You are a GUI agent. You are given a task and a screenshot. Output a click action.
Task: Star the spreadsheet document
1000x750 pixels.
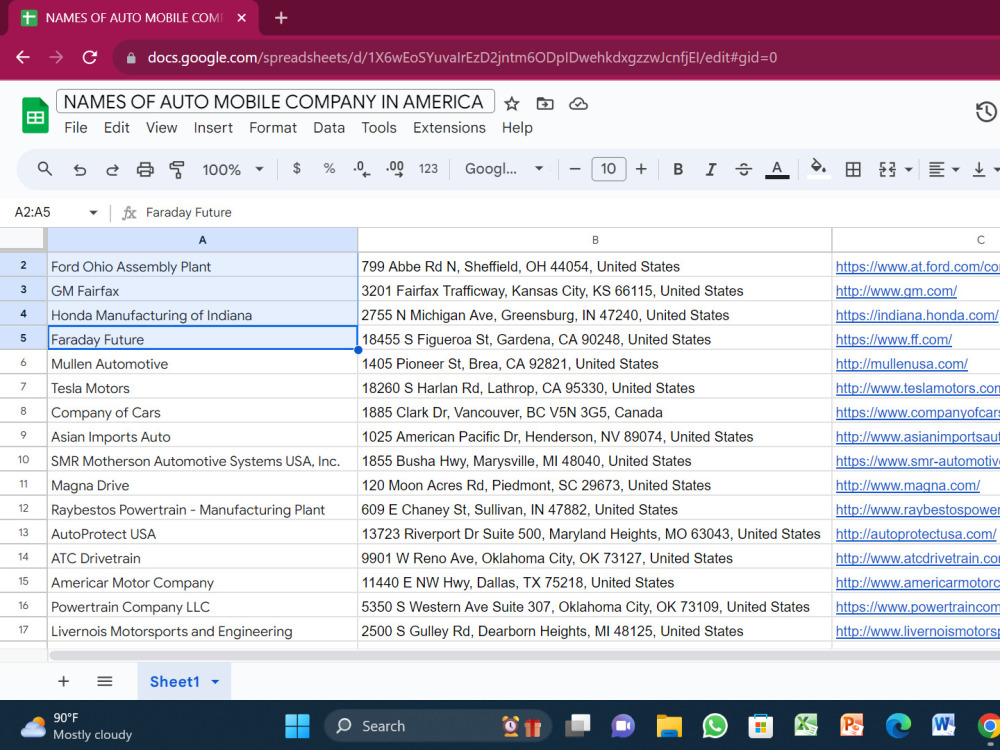(x=511, y=103)
